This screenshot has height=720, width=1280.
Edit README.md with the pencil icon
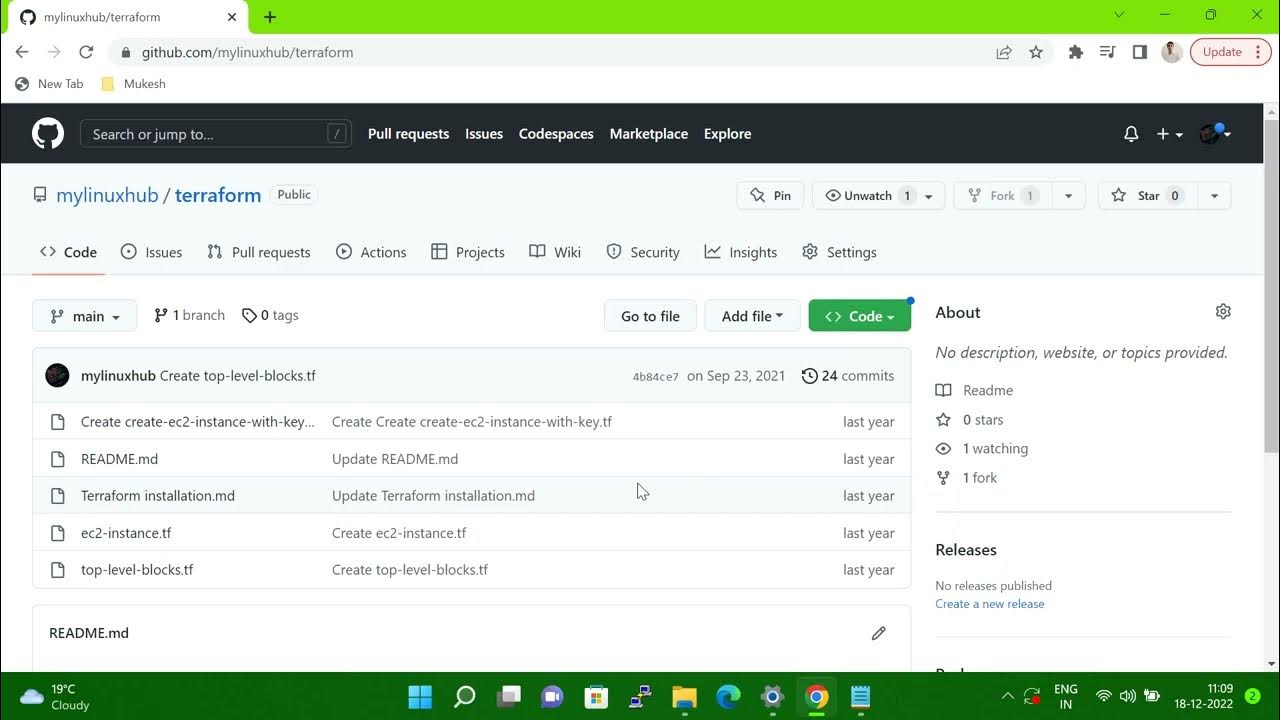tap(878, 633)
